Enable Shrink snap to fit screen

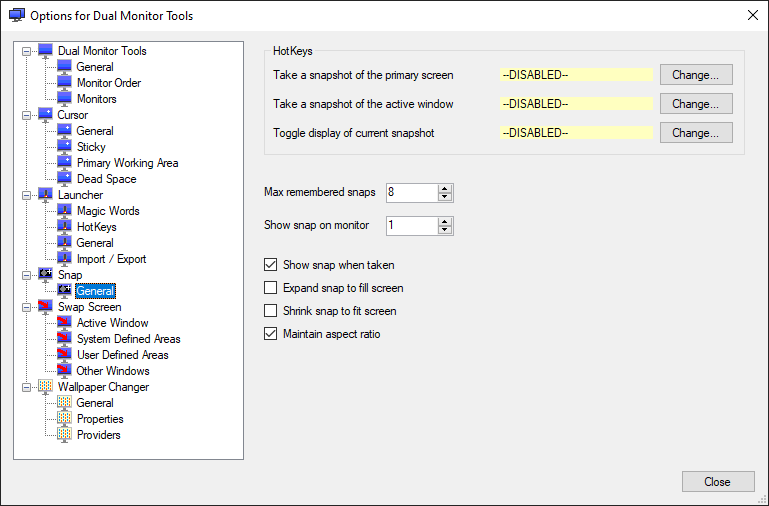[x=270, y=311]
